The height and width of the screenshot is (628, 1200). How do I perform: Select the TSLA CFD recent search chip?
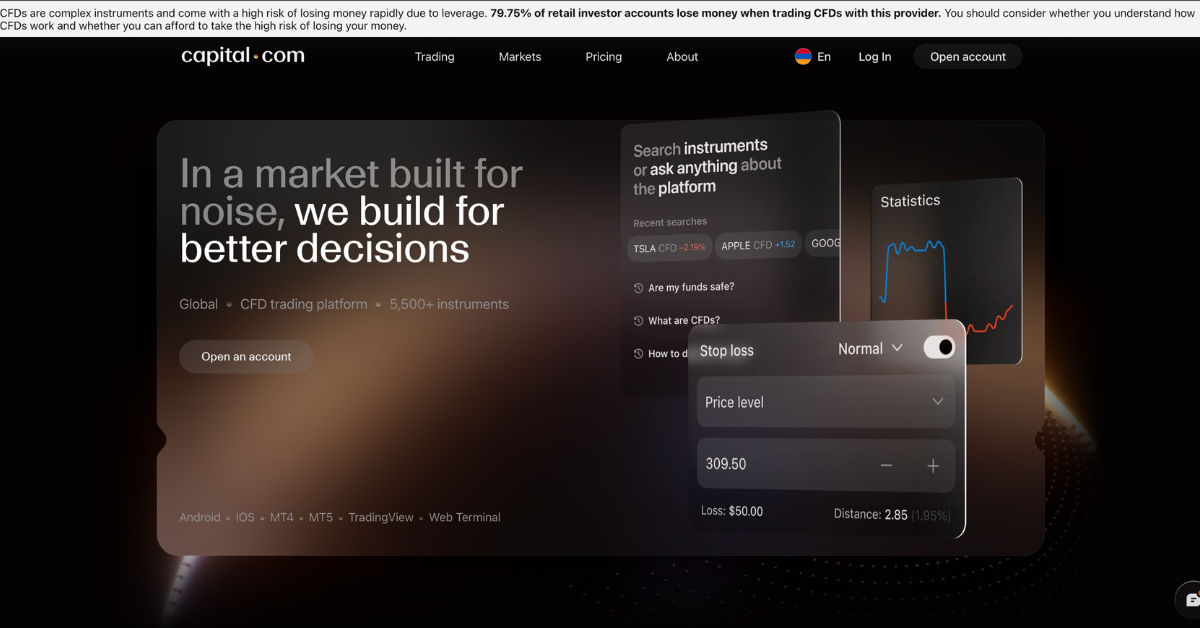[x=669, y=247]
